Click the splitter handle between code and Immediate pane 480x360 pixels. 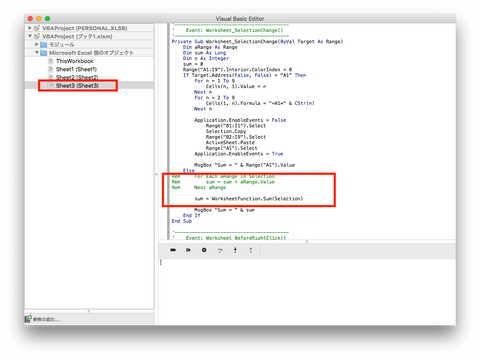click(x=307, y=241)
